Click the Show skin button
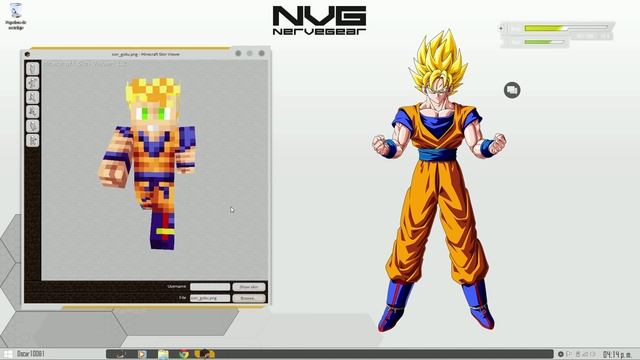The height and width of the screenshot is (360, 640). click(249, 287)
